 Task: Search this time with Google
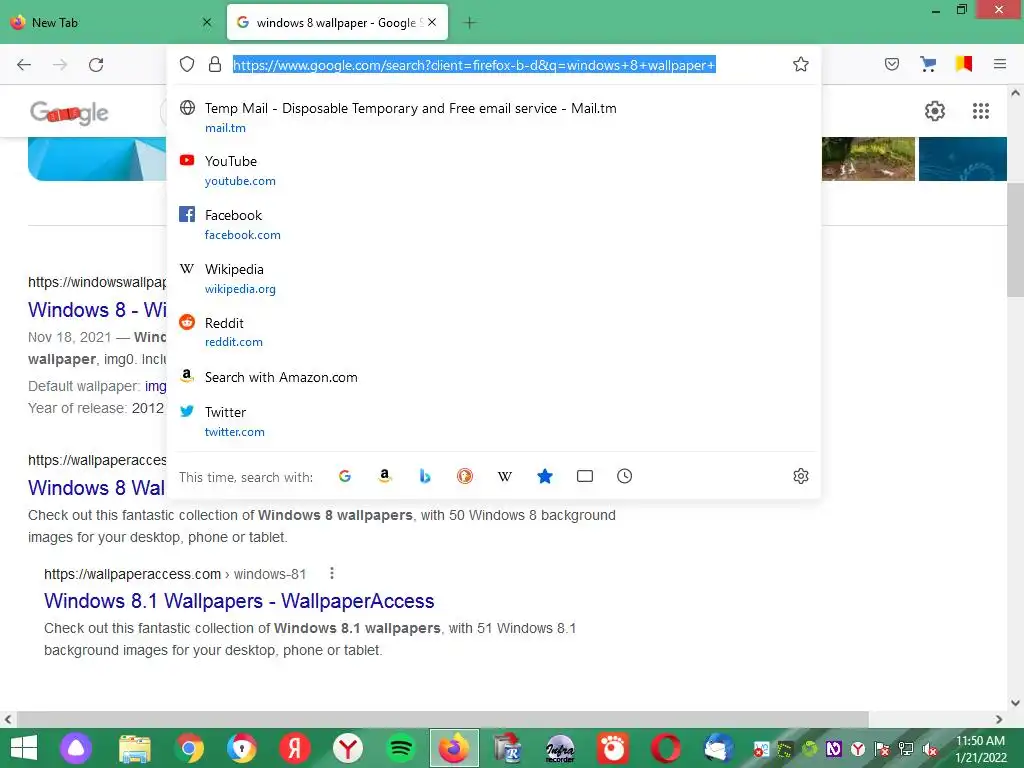[345, 476]
